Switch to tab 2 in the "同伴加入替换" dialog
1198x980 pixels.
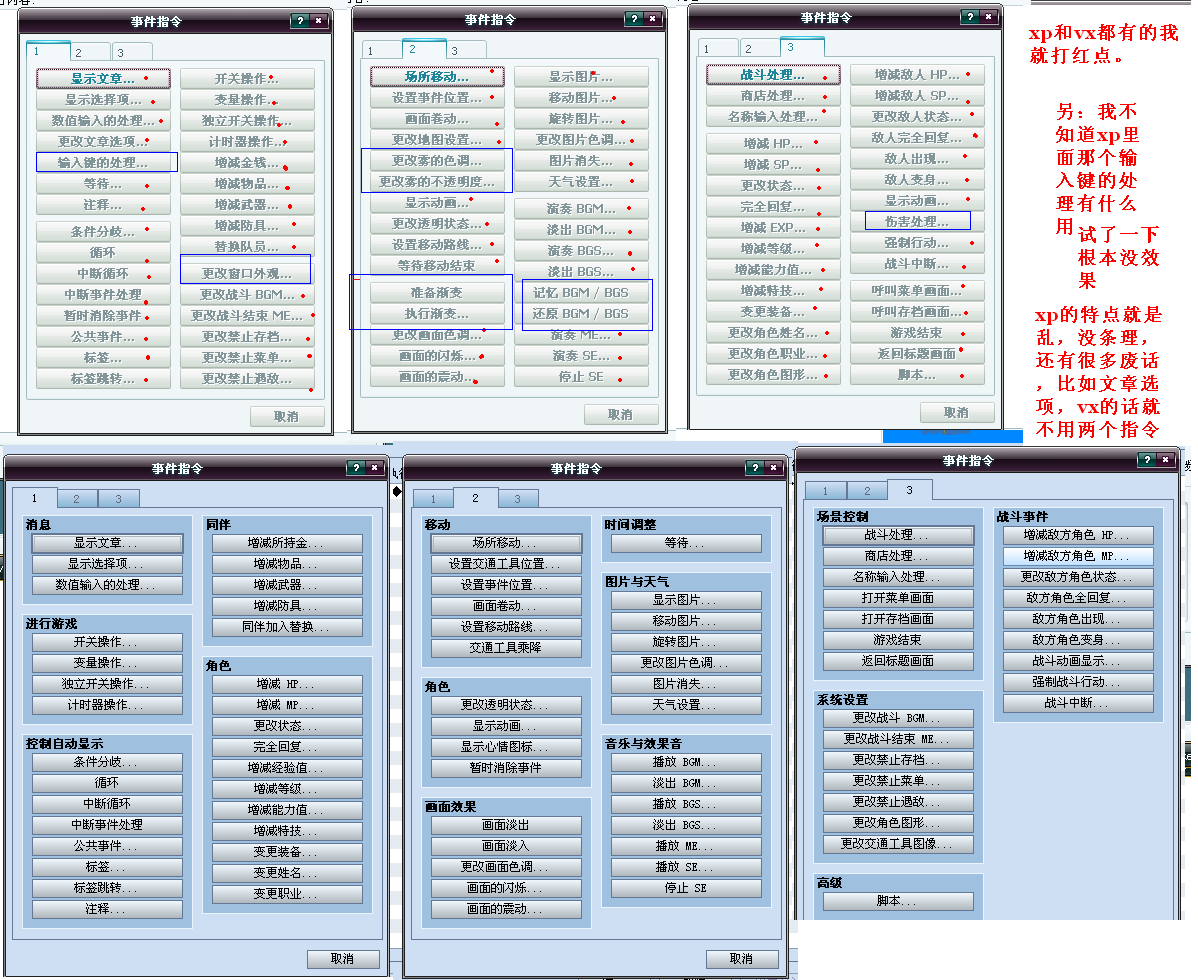click(76, 499)
